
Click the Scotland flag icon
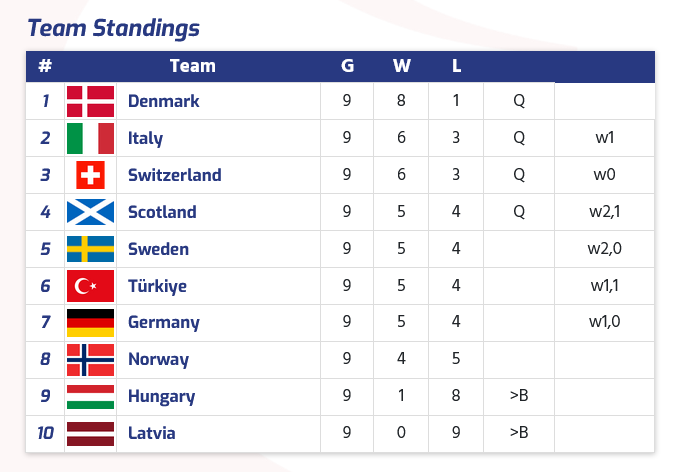(x=90, y=212)
